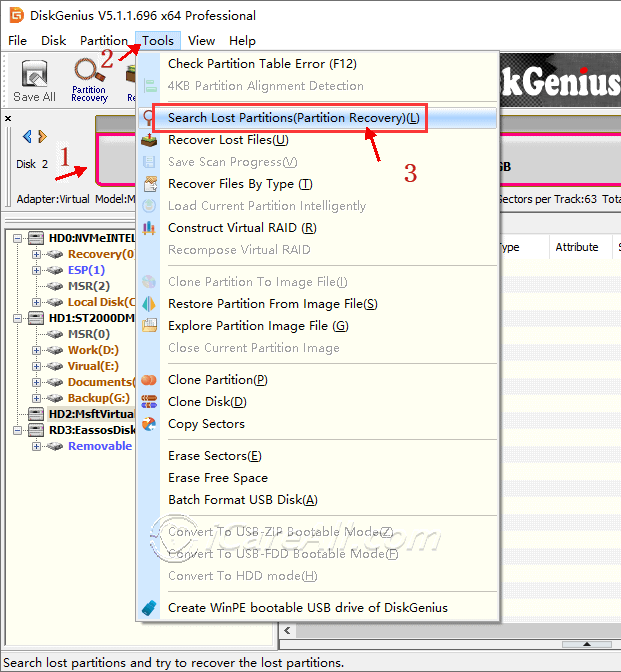The height and width of the screenshot is (672, 621).
Task: Click the Restore Partition From Image icon
Action: 149,304
